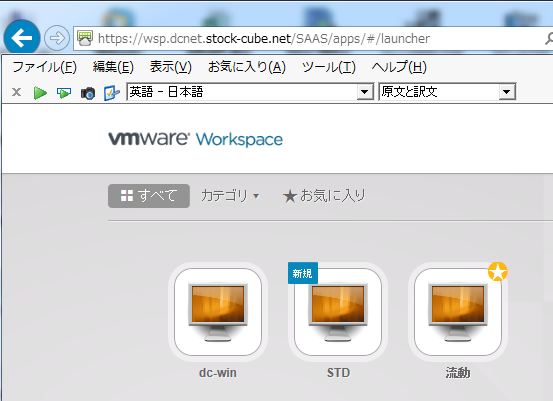Click the 新規 badge on STD
The image size is (553, 401).
click(303, 273)
